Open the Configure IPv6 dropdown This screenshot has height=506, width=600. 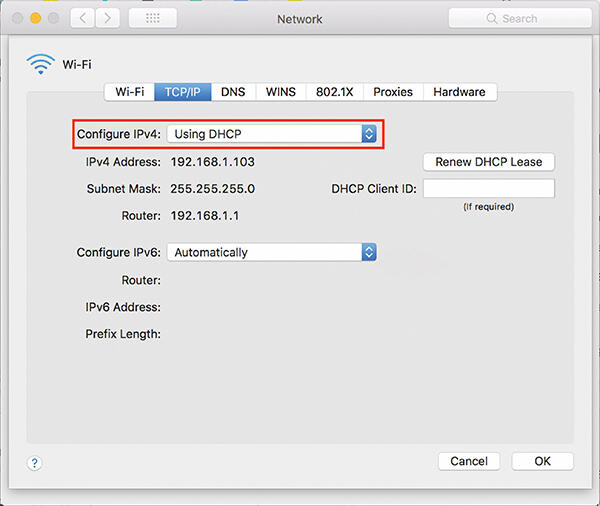pyautogui.click(x=271, y=253)
